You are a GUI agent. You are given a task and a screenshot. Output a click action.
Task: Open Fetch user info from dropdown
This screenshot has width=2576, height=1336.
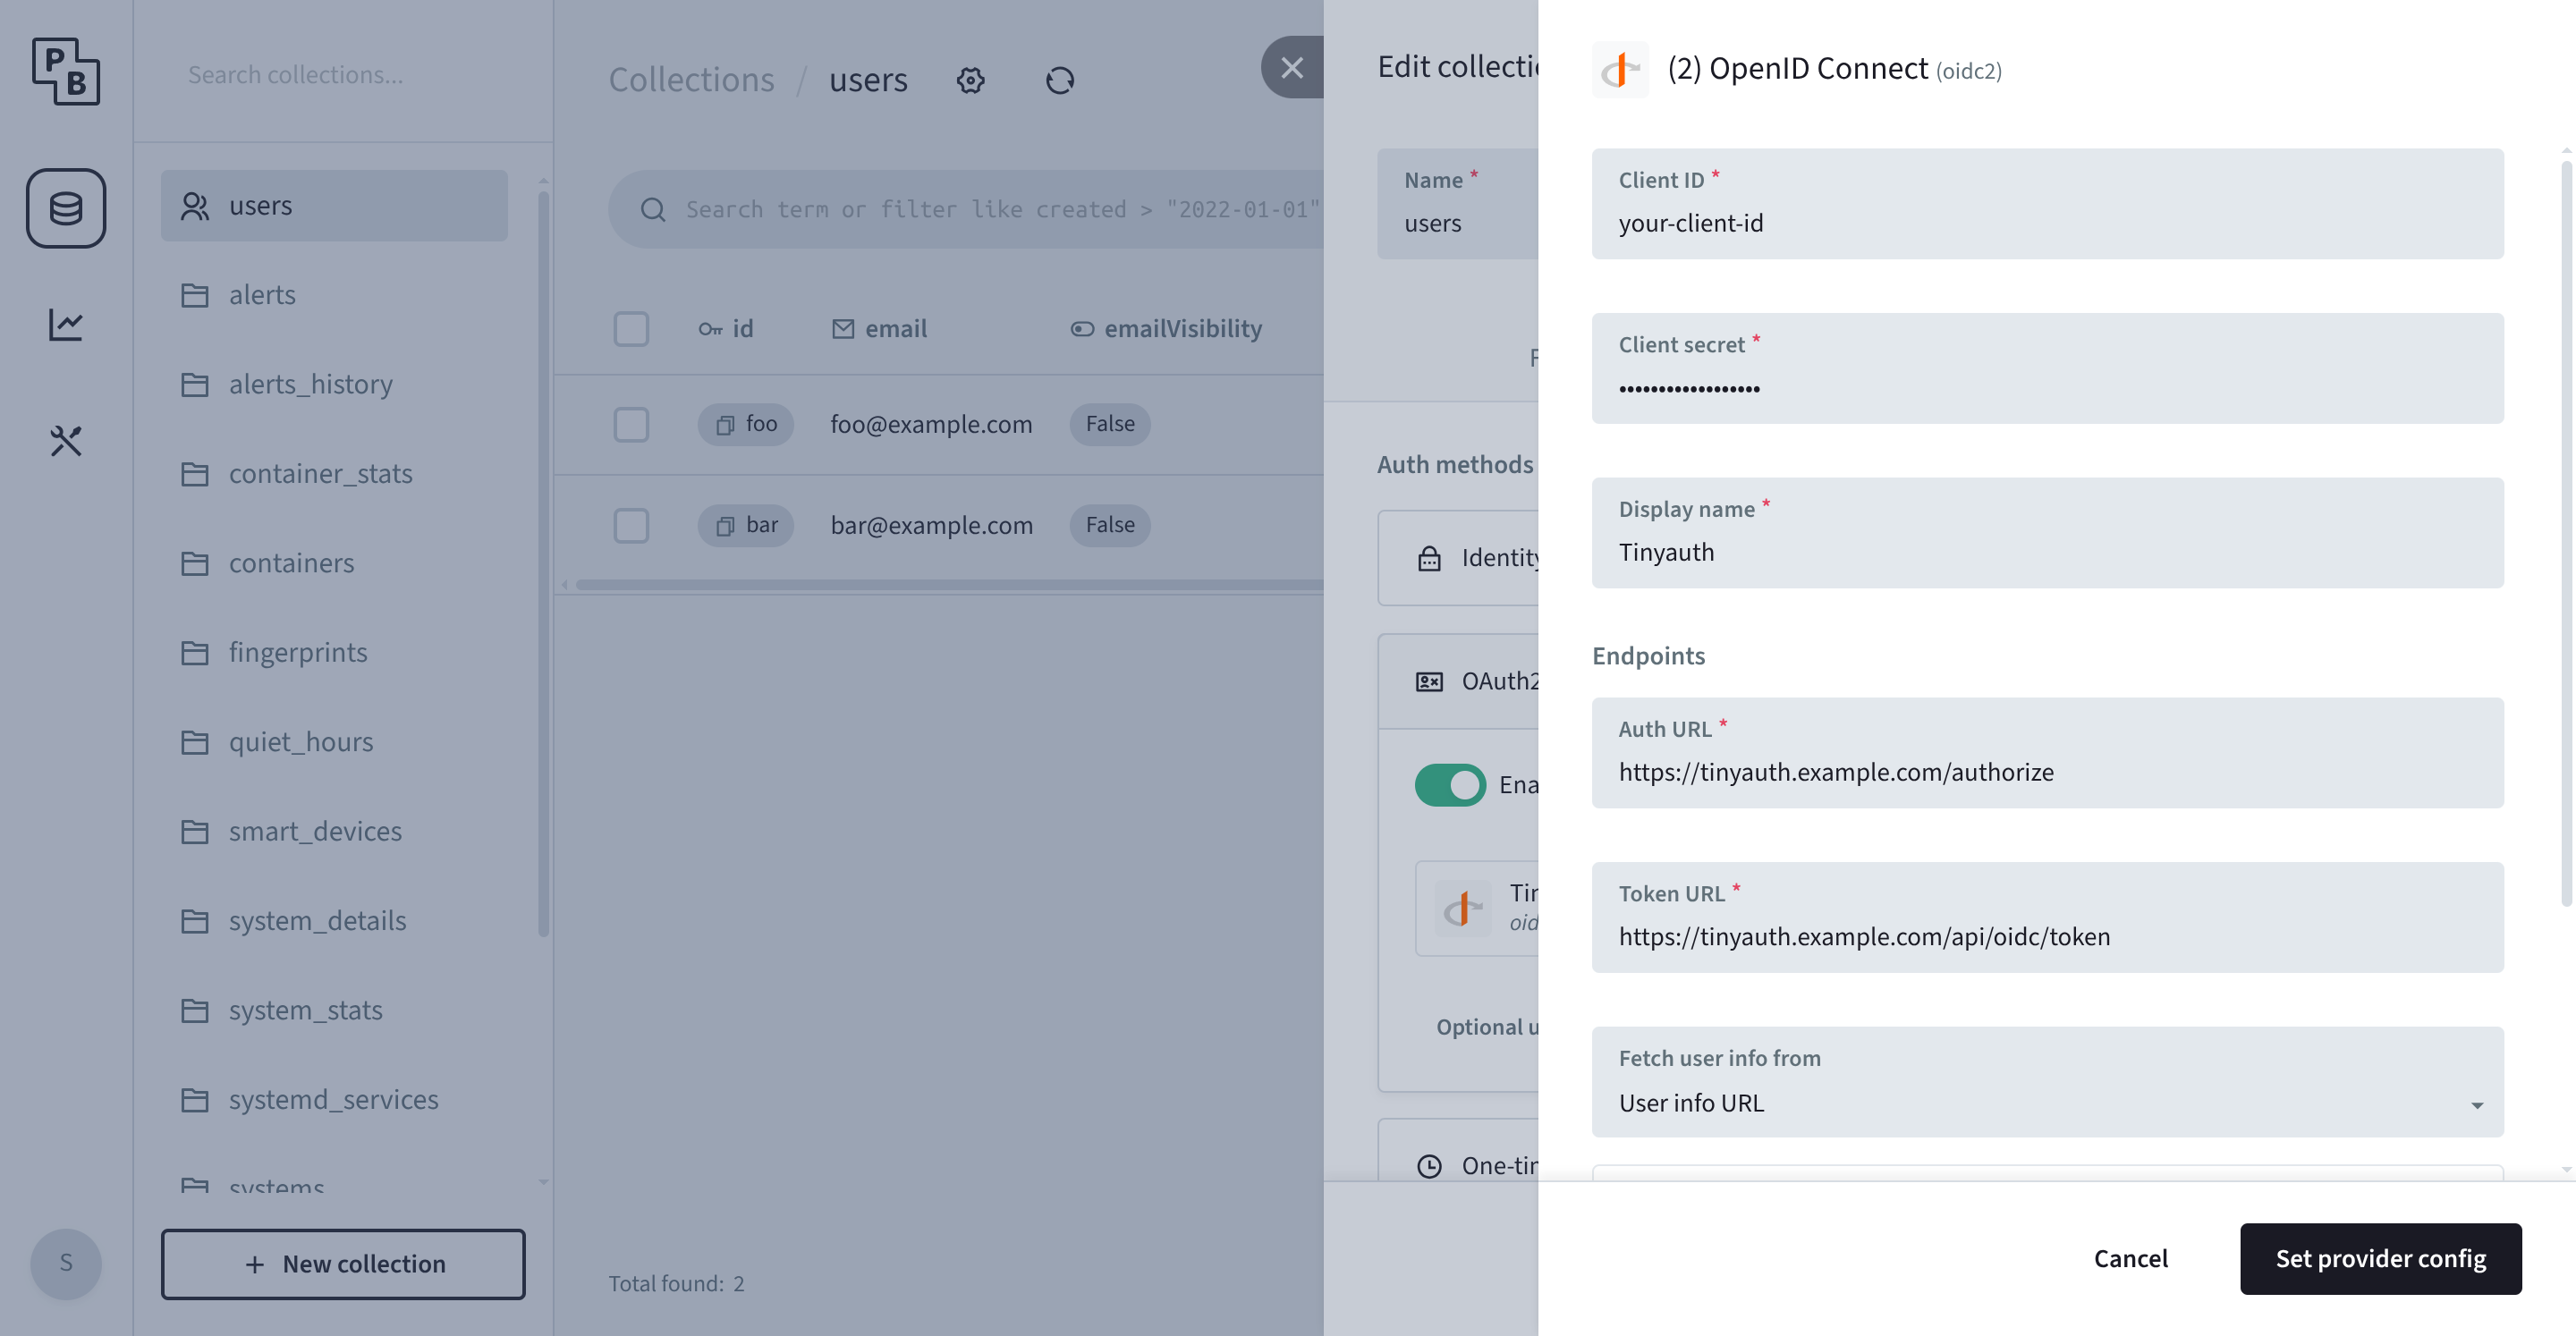[2047, 1082]
